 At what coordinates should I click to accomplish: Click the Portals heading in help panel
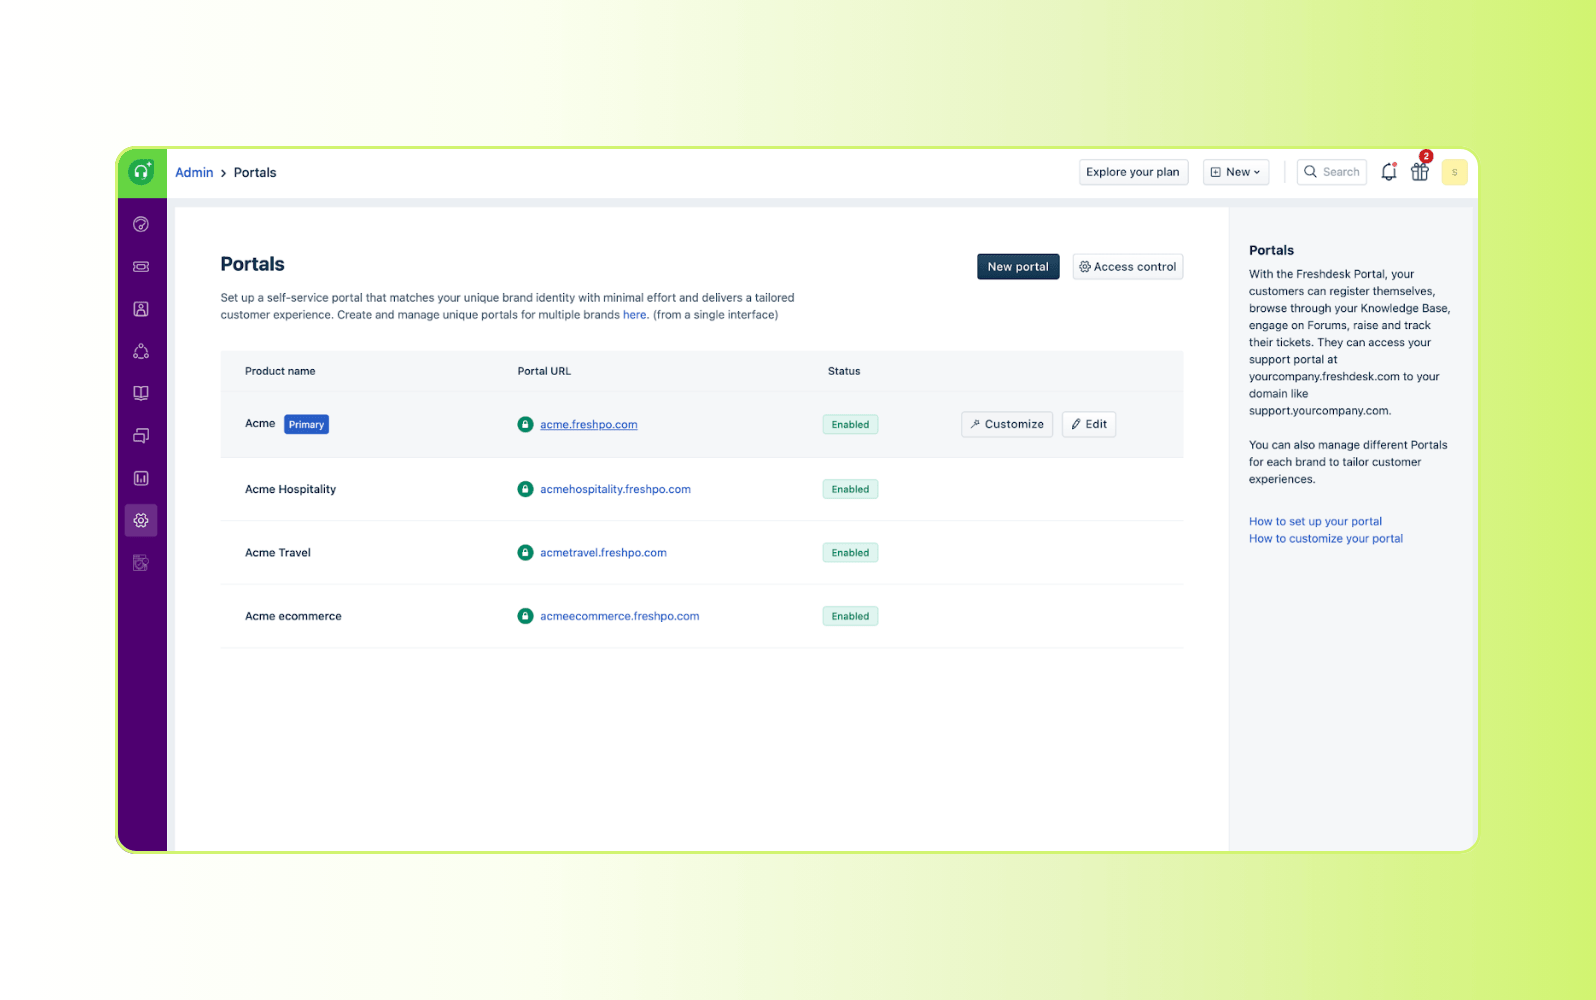[x=1271, y=250]
